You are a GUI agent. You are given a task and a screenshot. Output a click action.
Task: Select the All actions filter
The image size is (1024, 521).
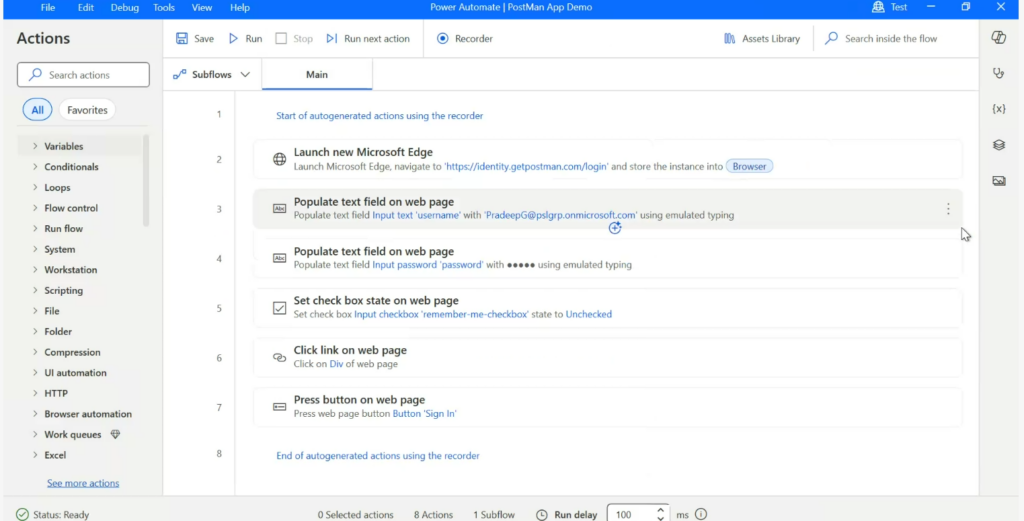pos(37,110)
